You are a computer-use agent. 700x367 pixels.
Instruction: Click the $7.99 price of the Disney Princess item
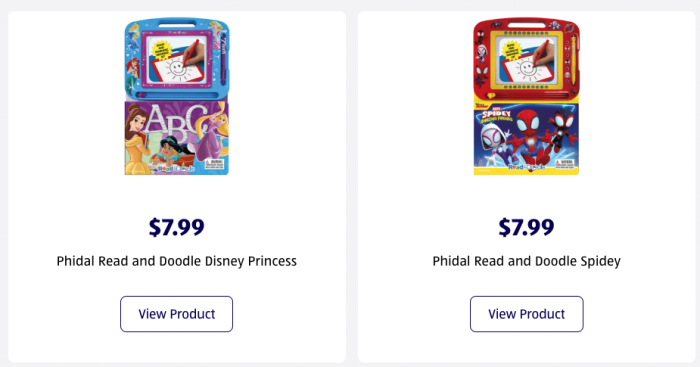pos(176,227)
